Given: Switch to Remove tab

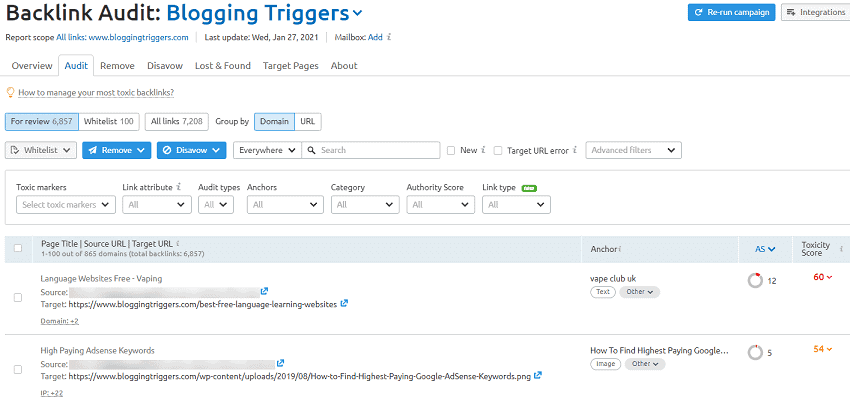Looking at the screenshot, I should pos(117,66).
